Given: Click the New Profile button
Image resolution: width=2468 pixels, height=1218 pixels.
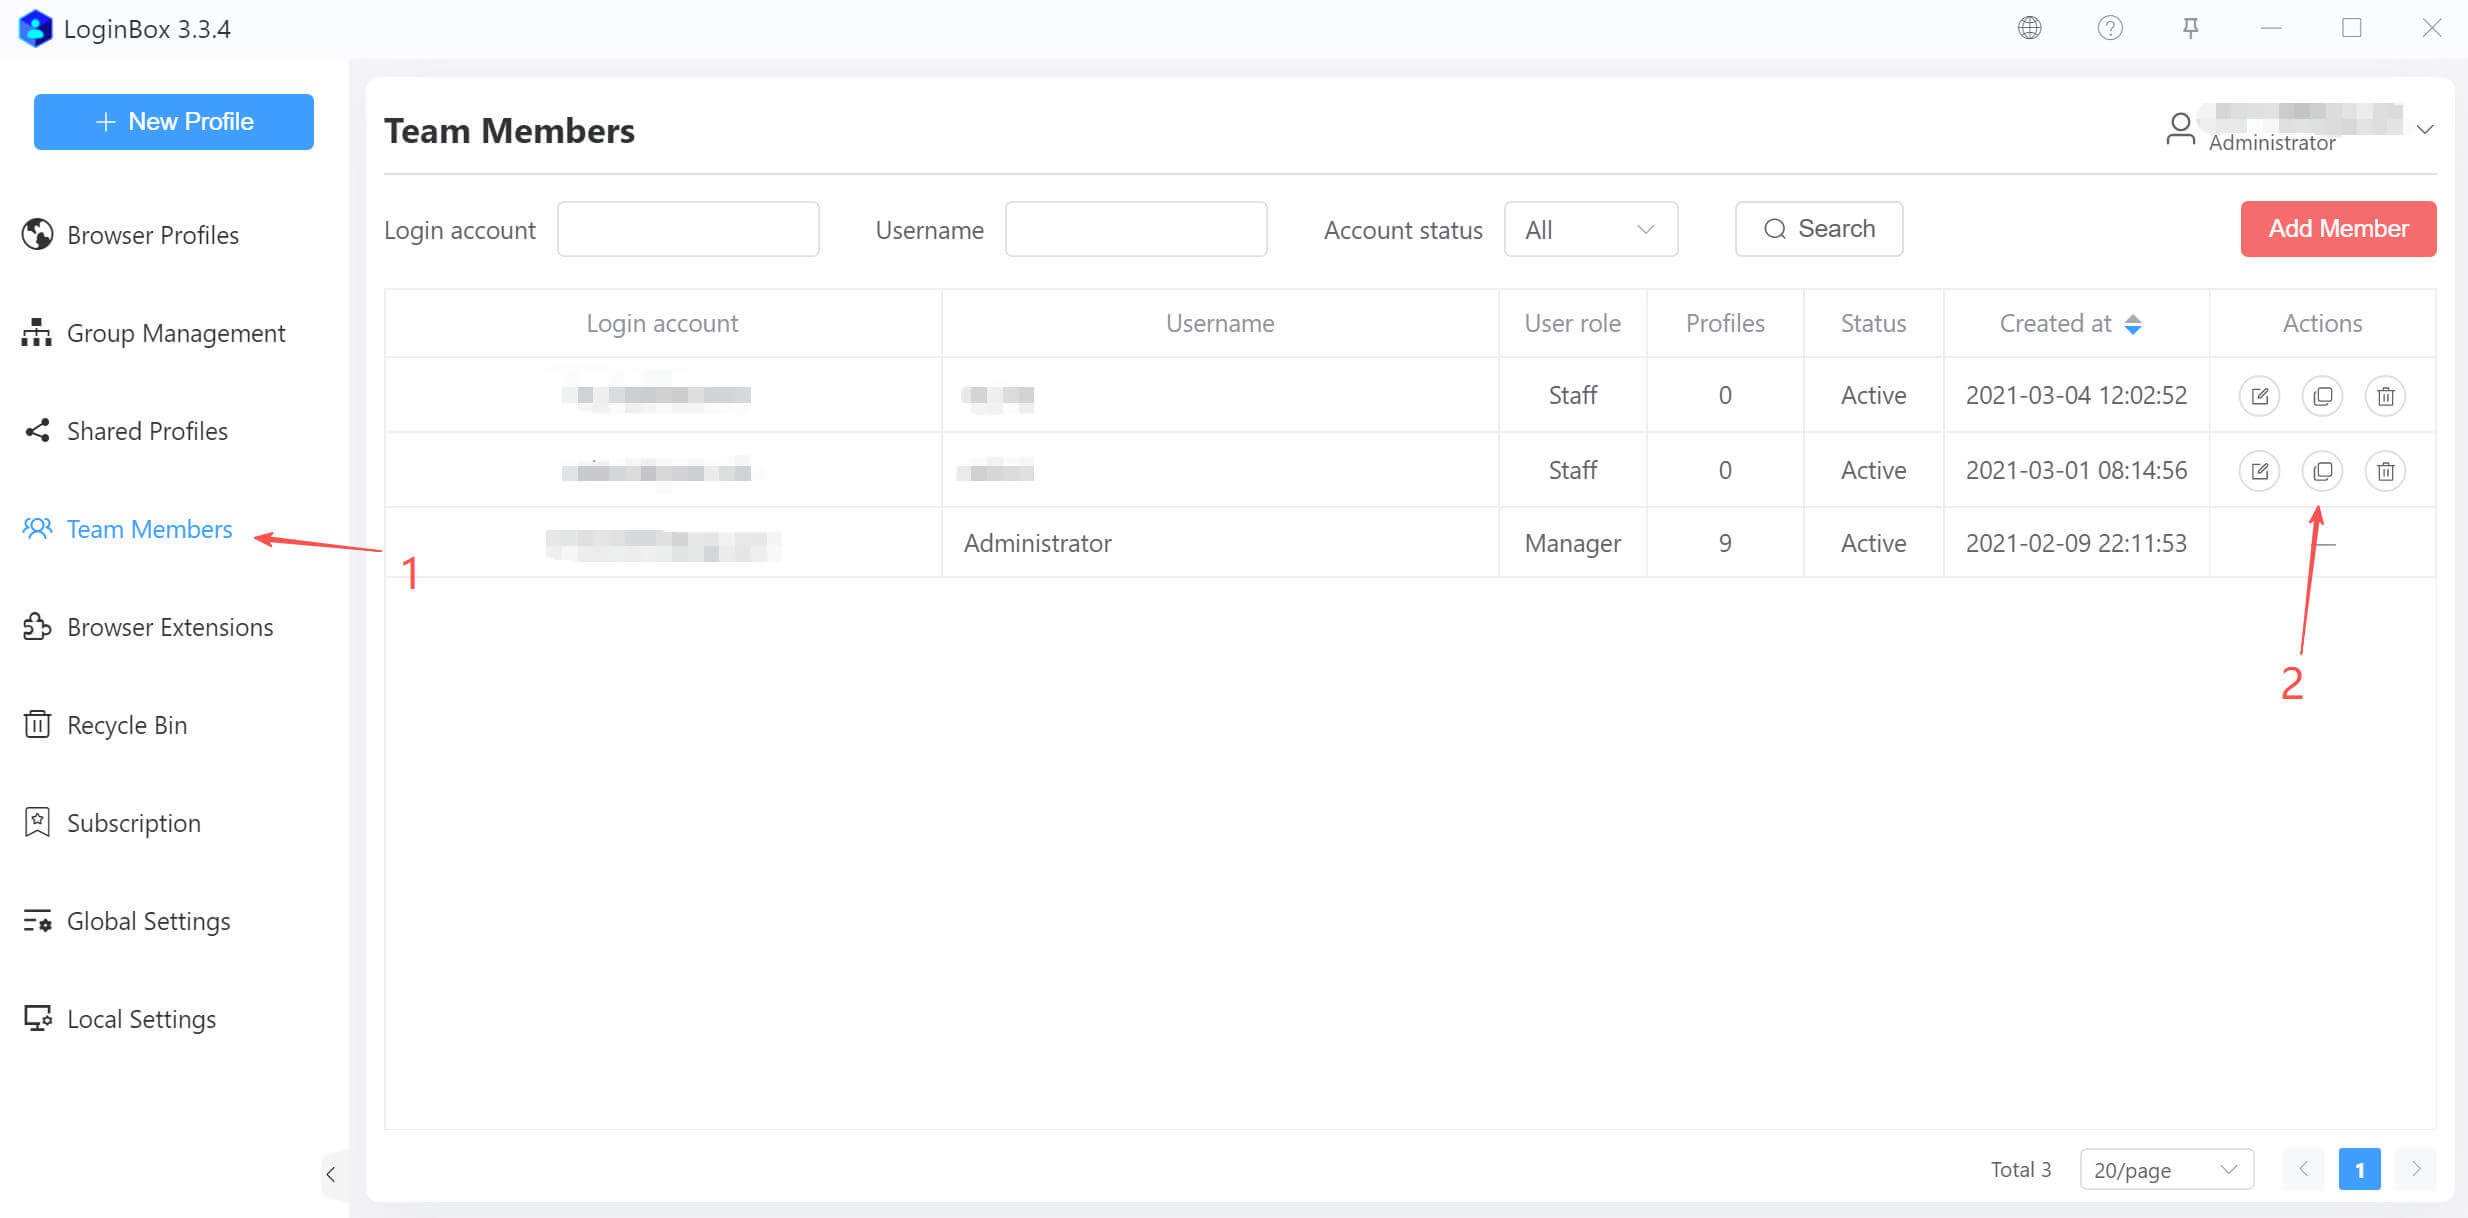Looking at the screenshot, I should click(x=174, y=122).
